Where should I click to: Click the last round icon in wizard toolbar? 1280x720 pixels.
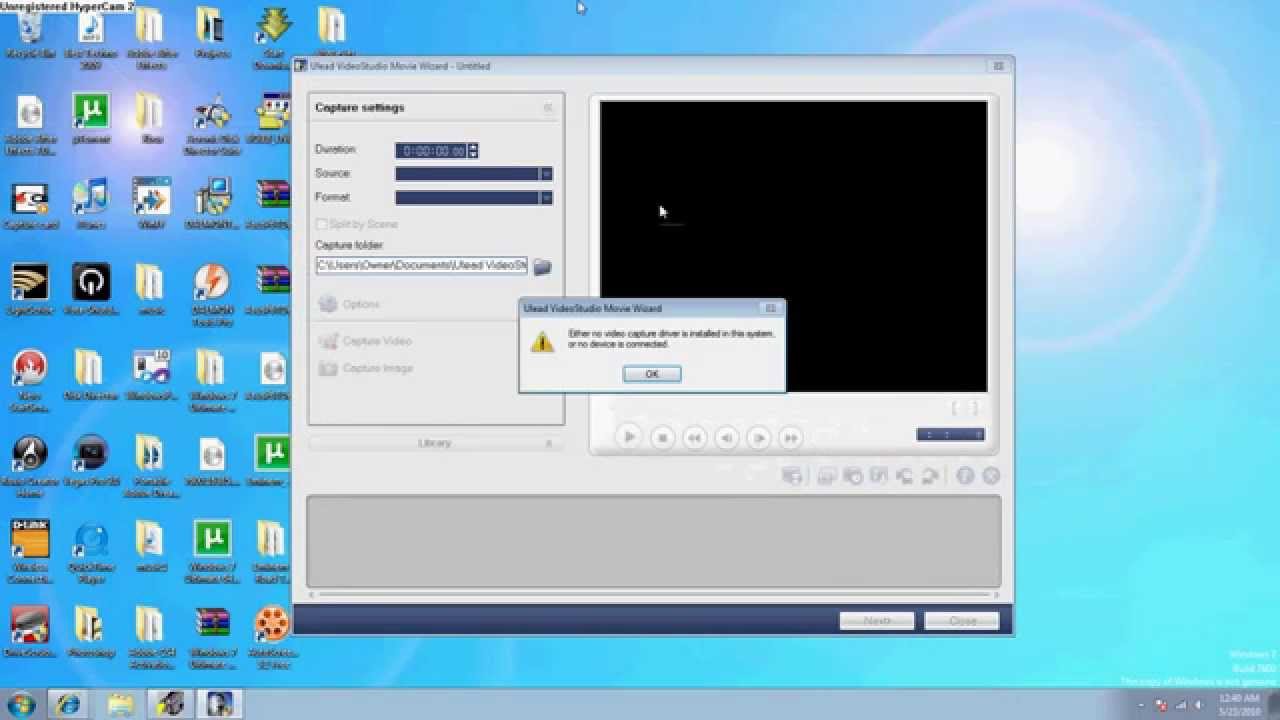pyautogui.click(x=991, y=476)
